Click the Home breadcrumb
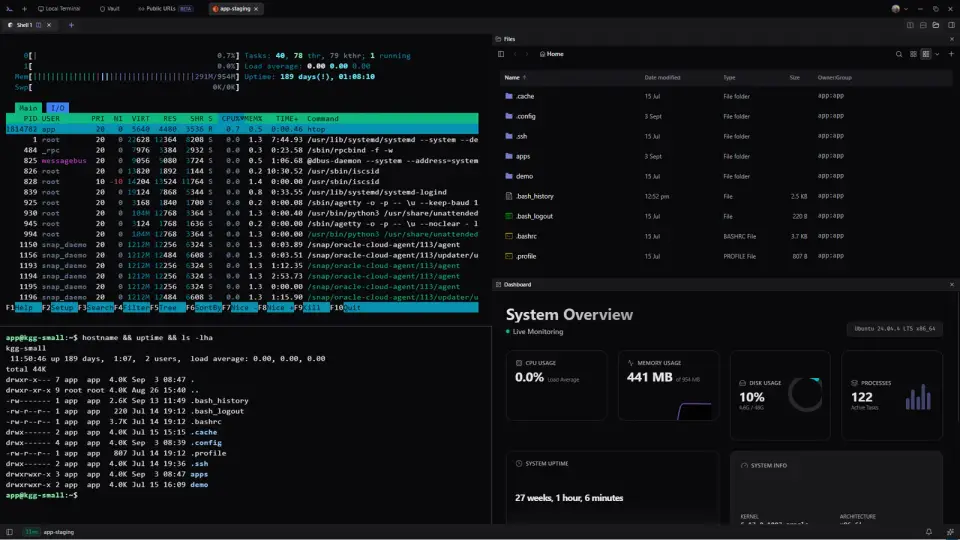Viewport: 960px width, 540px height. 552,54
